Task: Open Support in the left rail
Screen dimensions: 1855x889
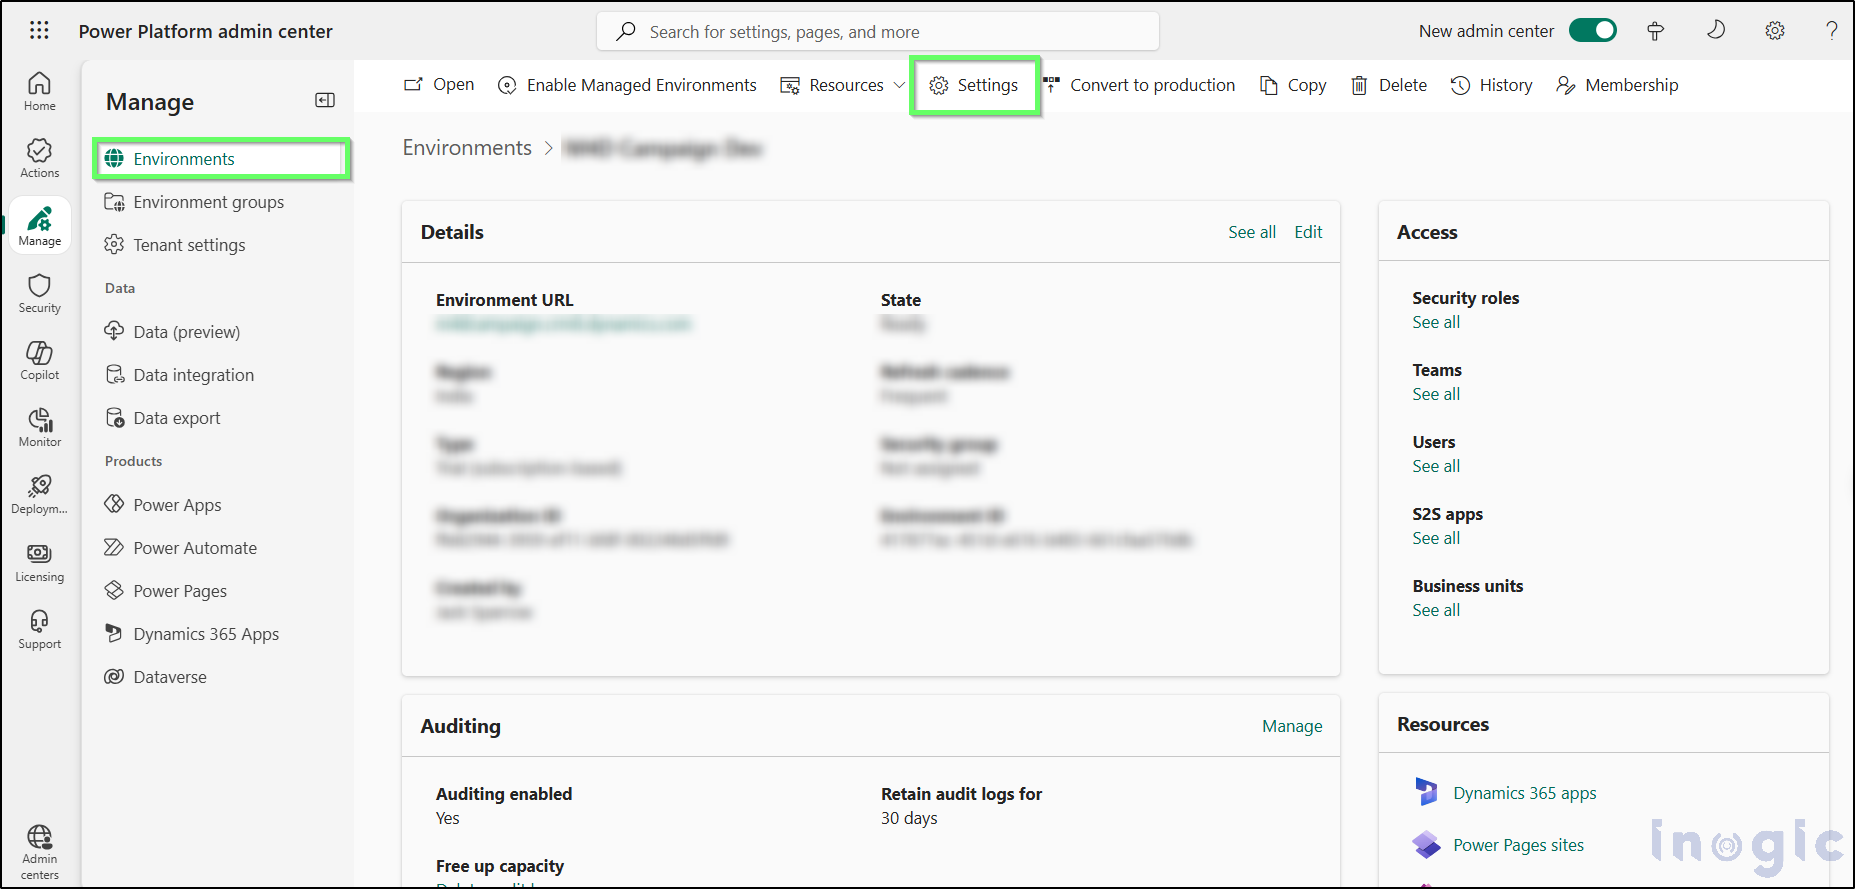Action: pos(40,630)
